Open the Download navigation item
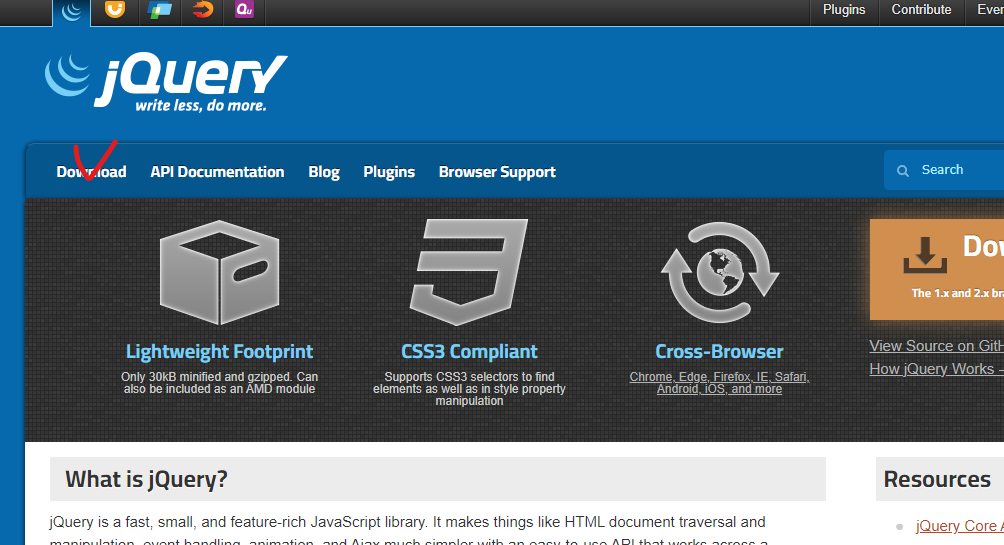 click(x=91, y=172)
